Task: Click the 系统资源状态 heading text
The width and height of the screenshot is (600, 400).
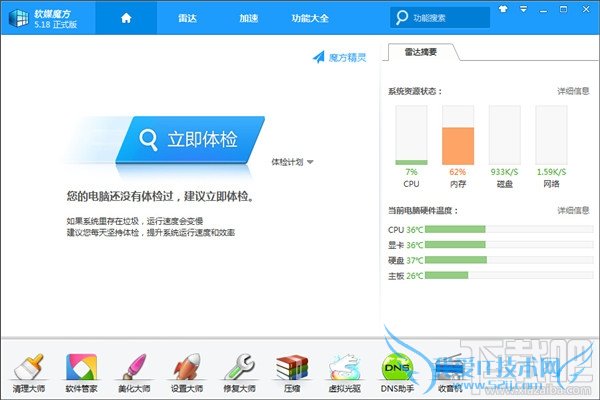Action: coord(415,91)
